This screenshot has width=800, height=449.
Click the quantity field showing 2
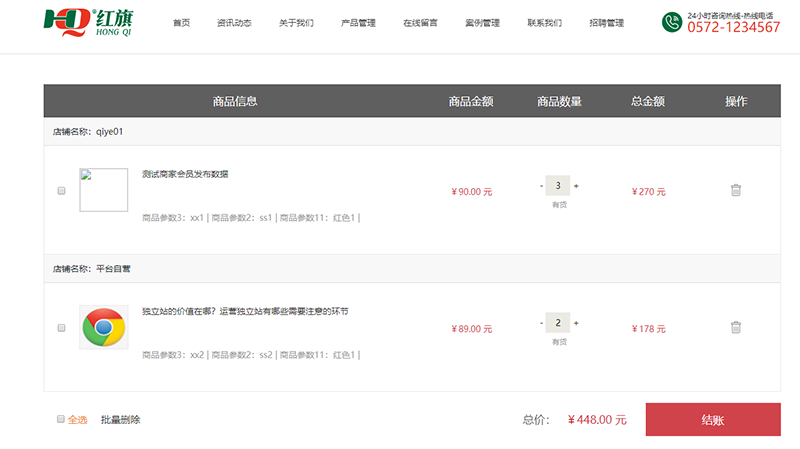tap(558, 323)
